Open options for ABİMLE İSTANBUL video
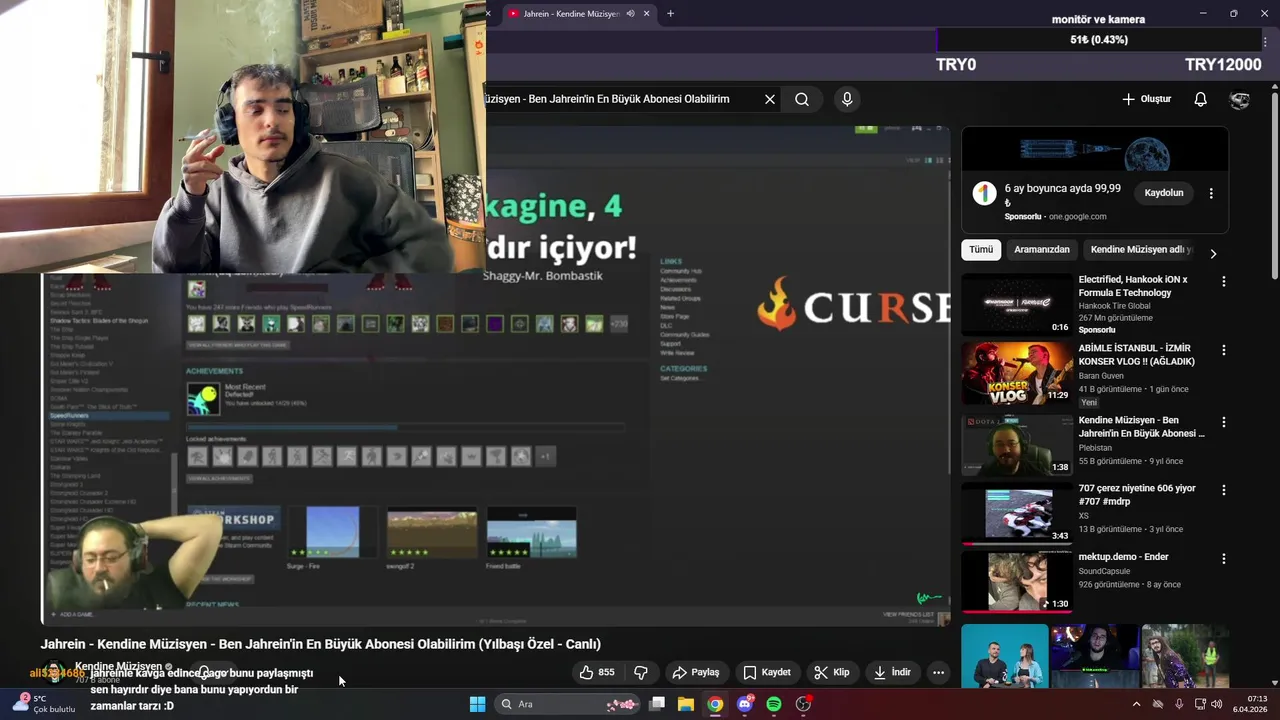Image resolution: width=1280 pixels, height=720 pixels. [x=1223, y=351]
